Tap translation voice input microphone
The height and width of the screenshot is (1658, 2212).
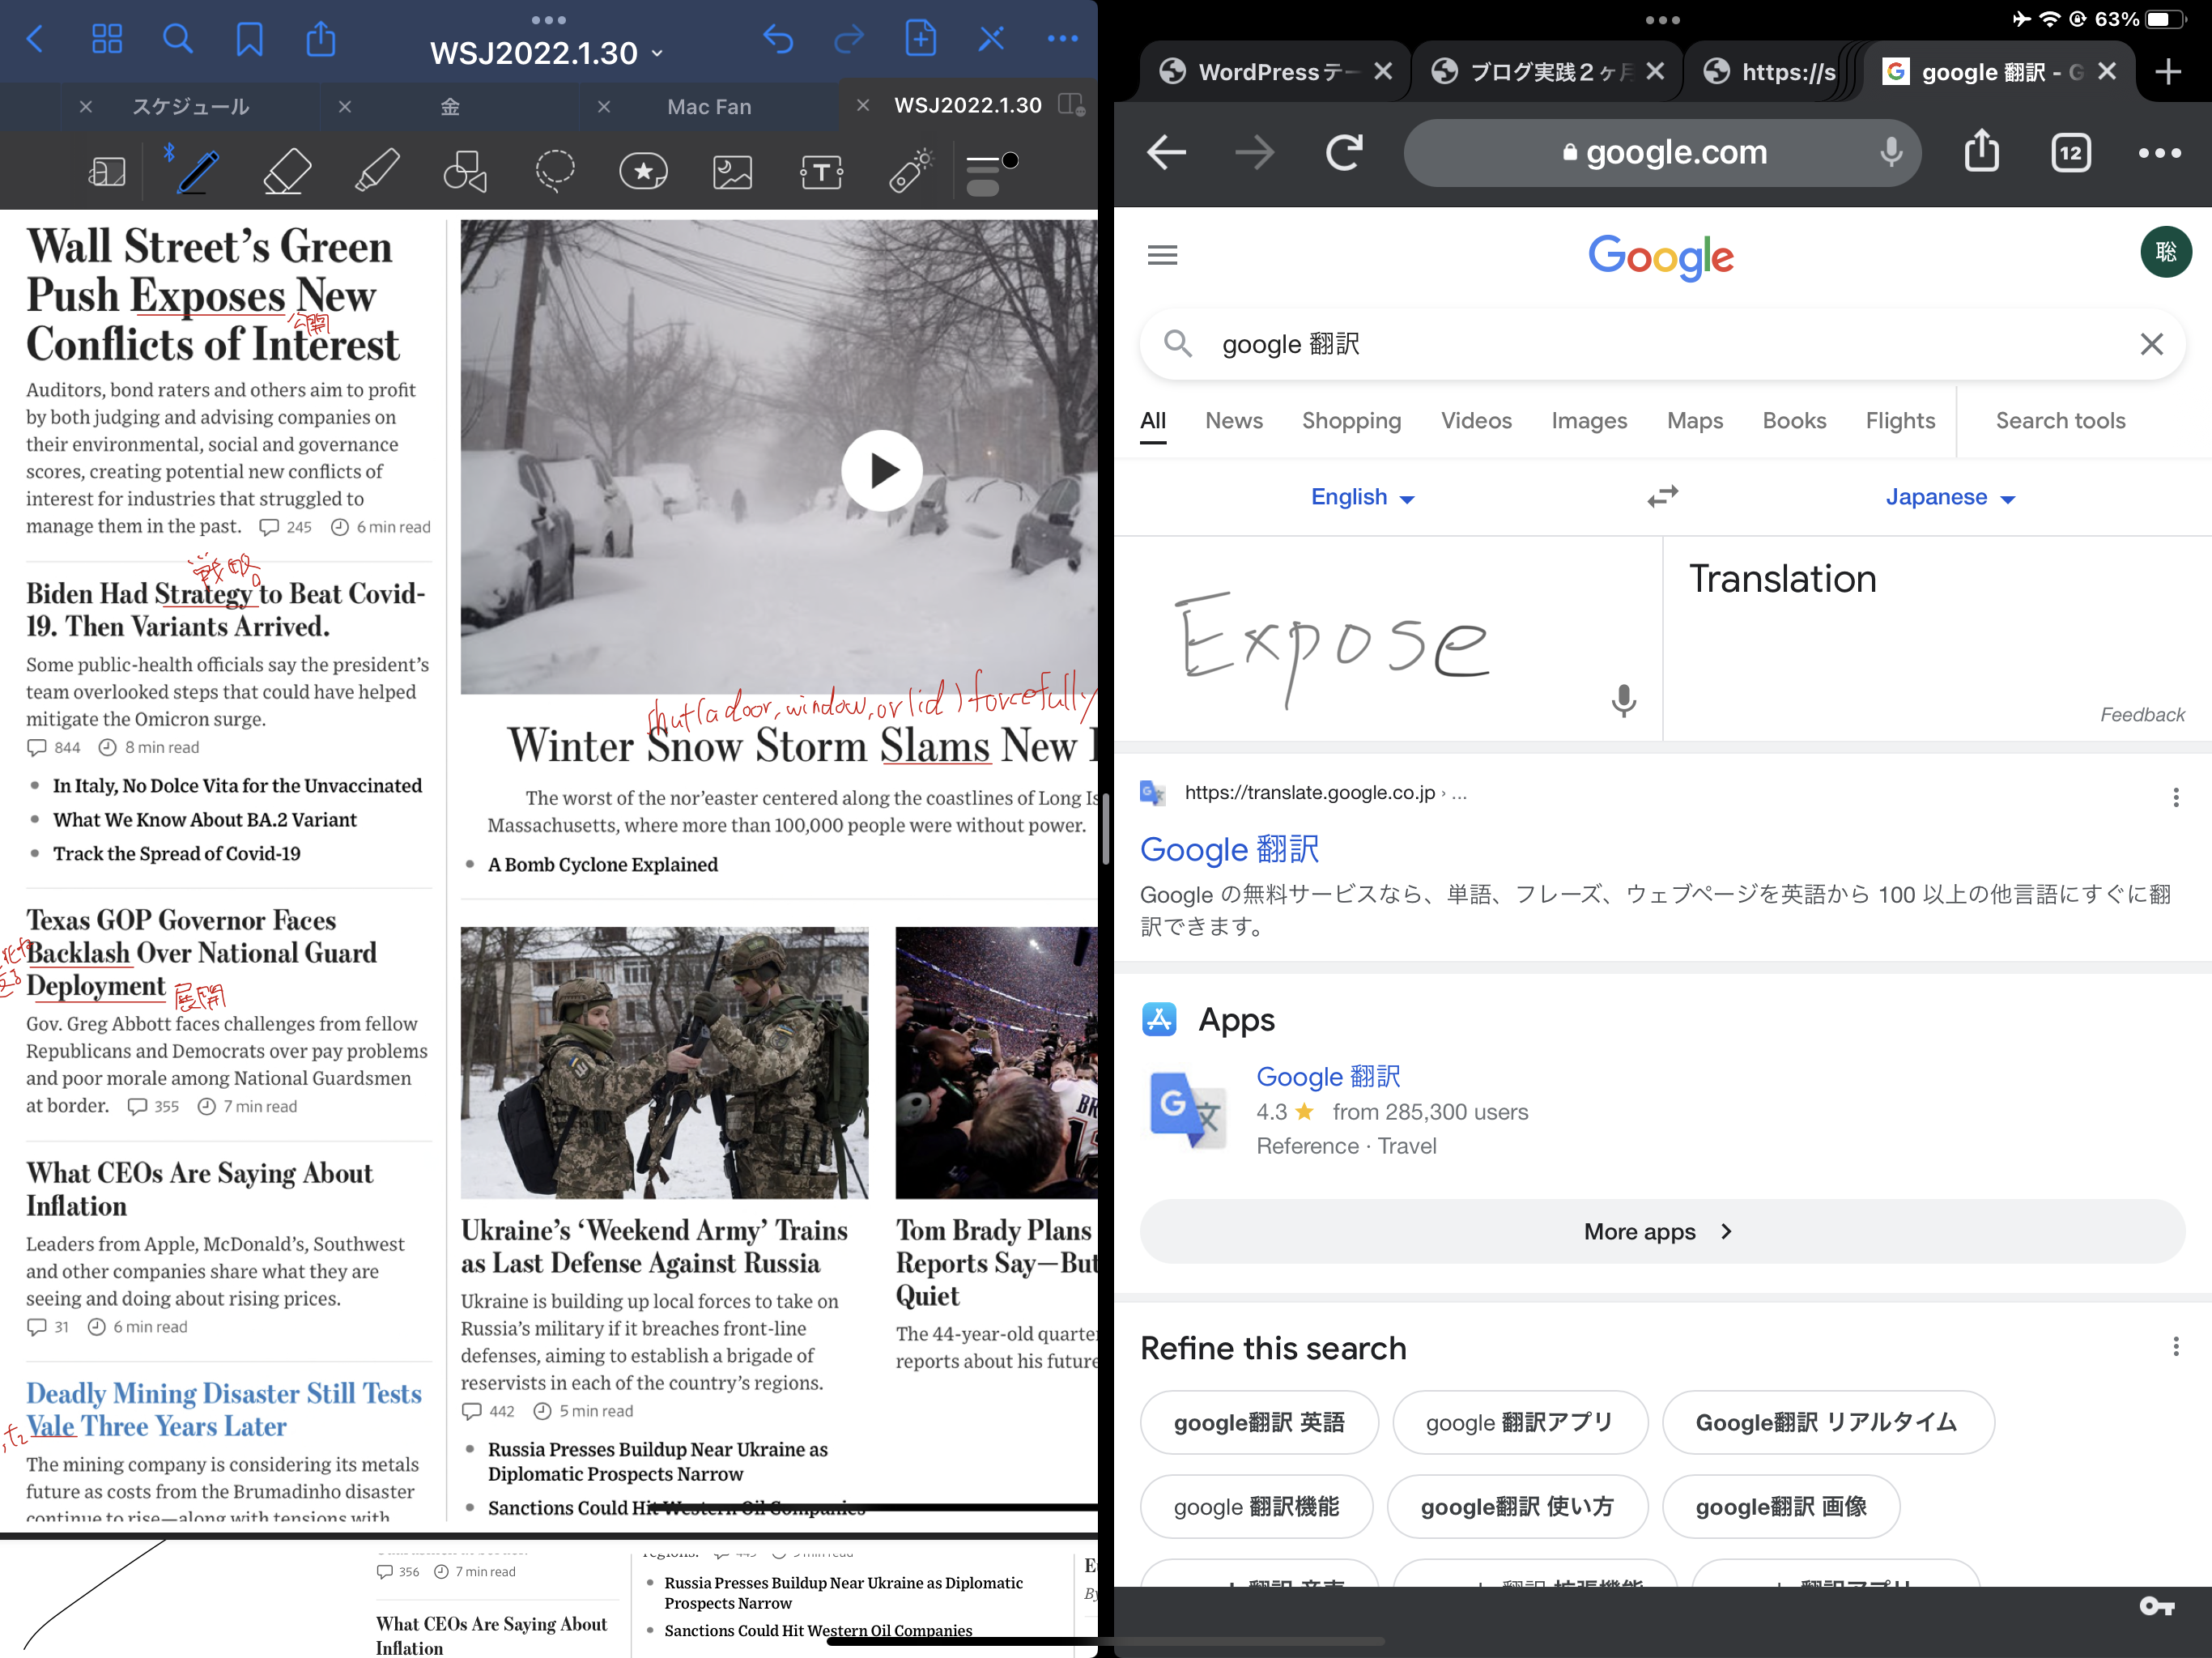coord(1623,700)
